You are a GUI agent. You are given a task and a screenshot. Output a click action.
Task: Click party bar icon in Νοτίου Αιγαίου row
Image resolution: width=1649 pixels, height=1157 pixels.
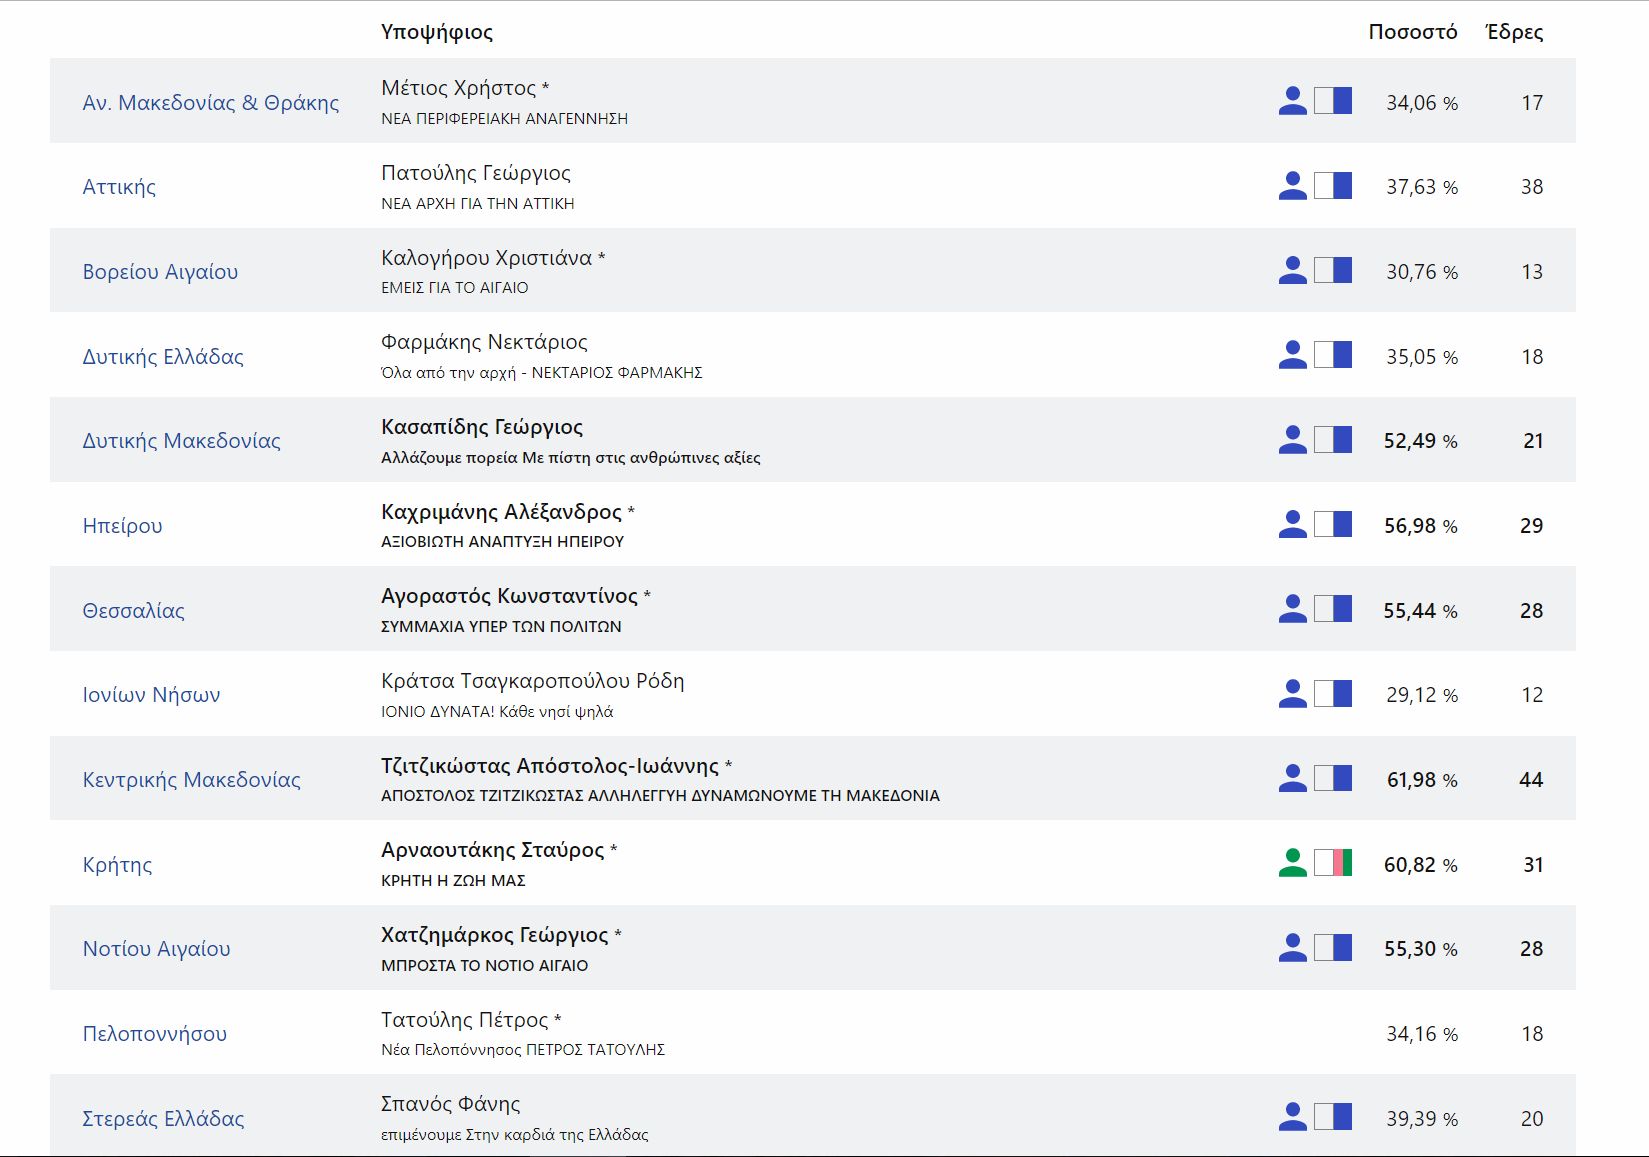point(1333,947)
